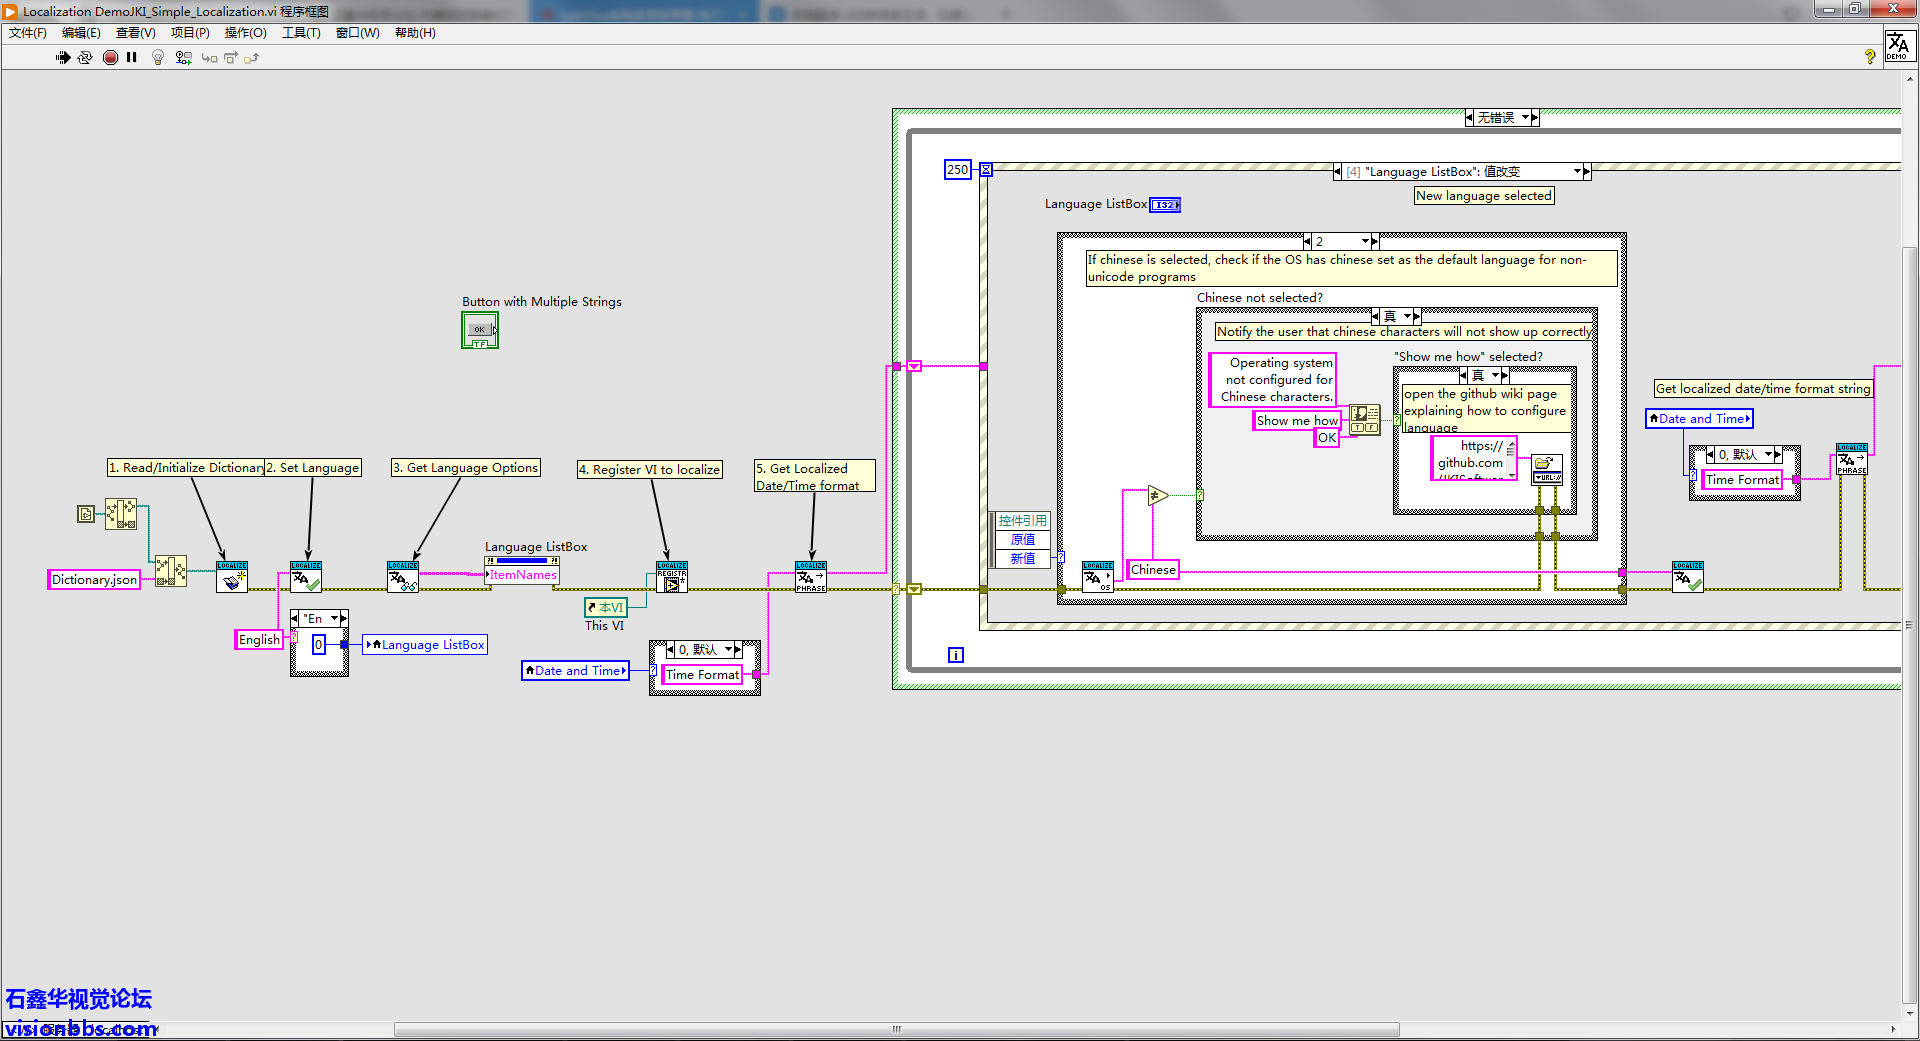Click the Initialize Dictionary Localize VI node
1920x1041 pixels.
pos(232,577)
